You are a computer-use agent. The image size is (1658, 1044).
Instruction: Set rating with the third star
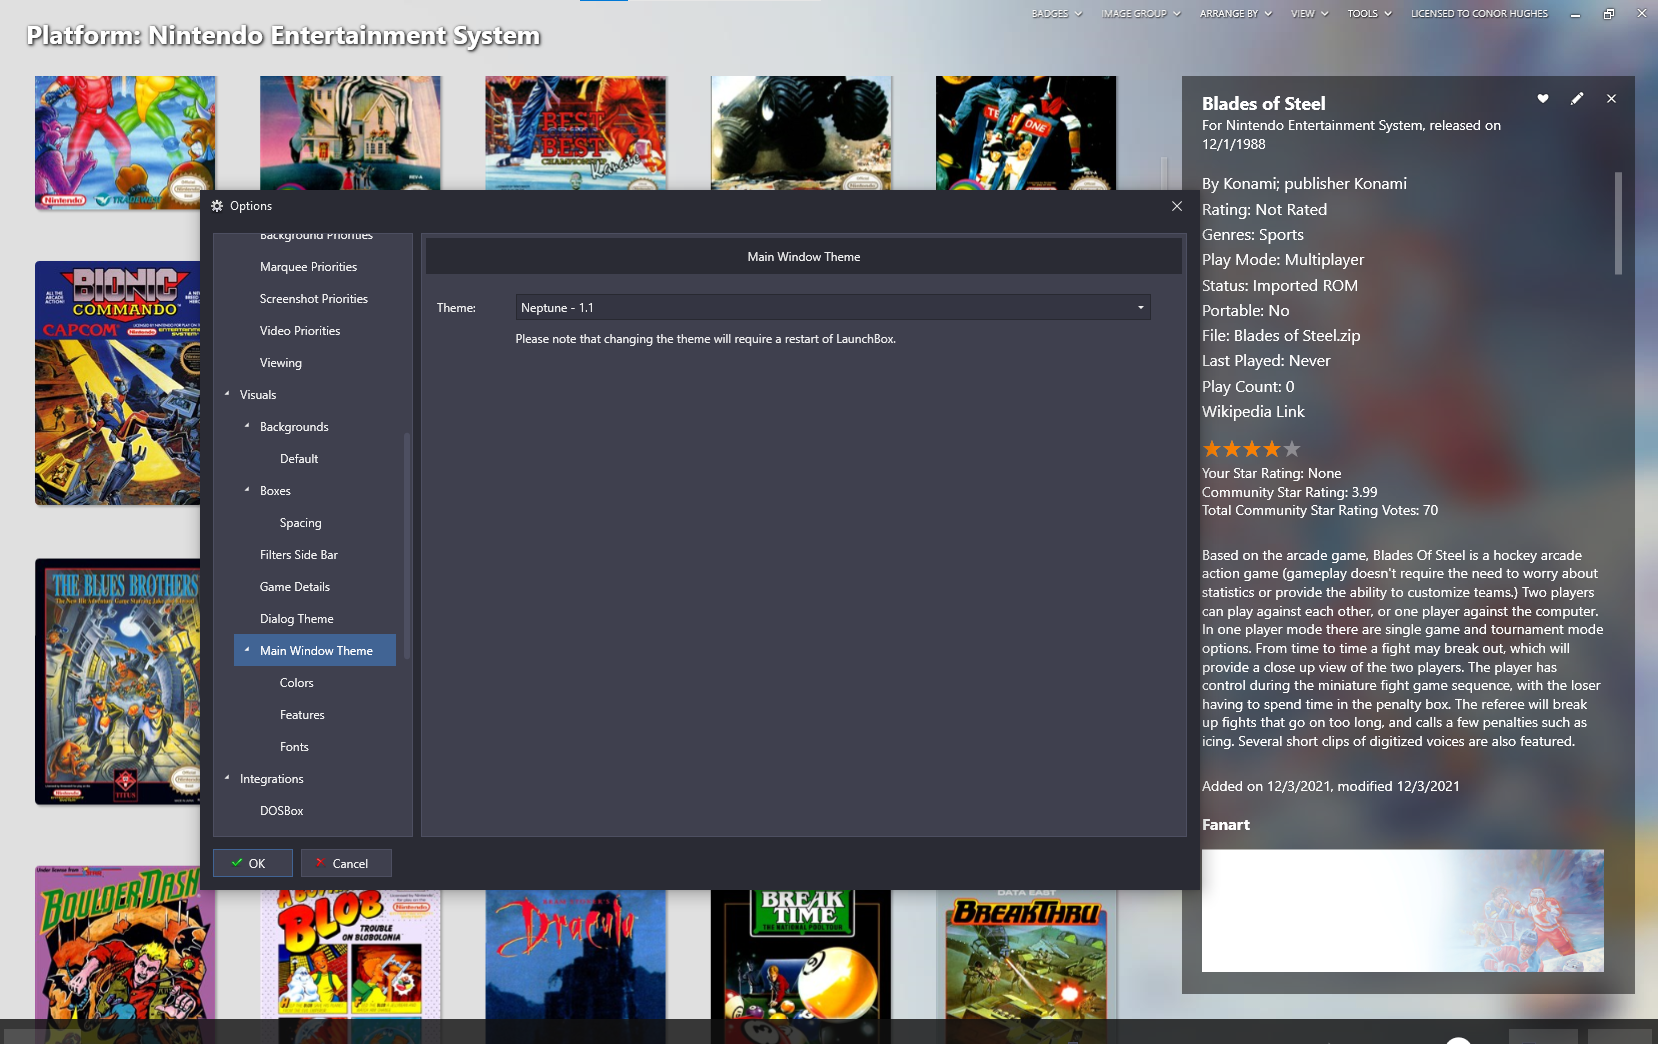[x=1252, y=449]
